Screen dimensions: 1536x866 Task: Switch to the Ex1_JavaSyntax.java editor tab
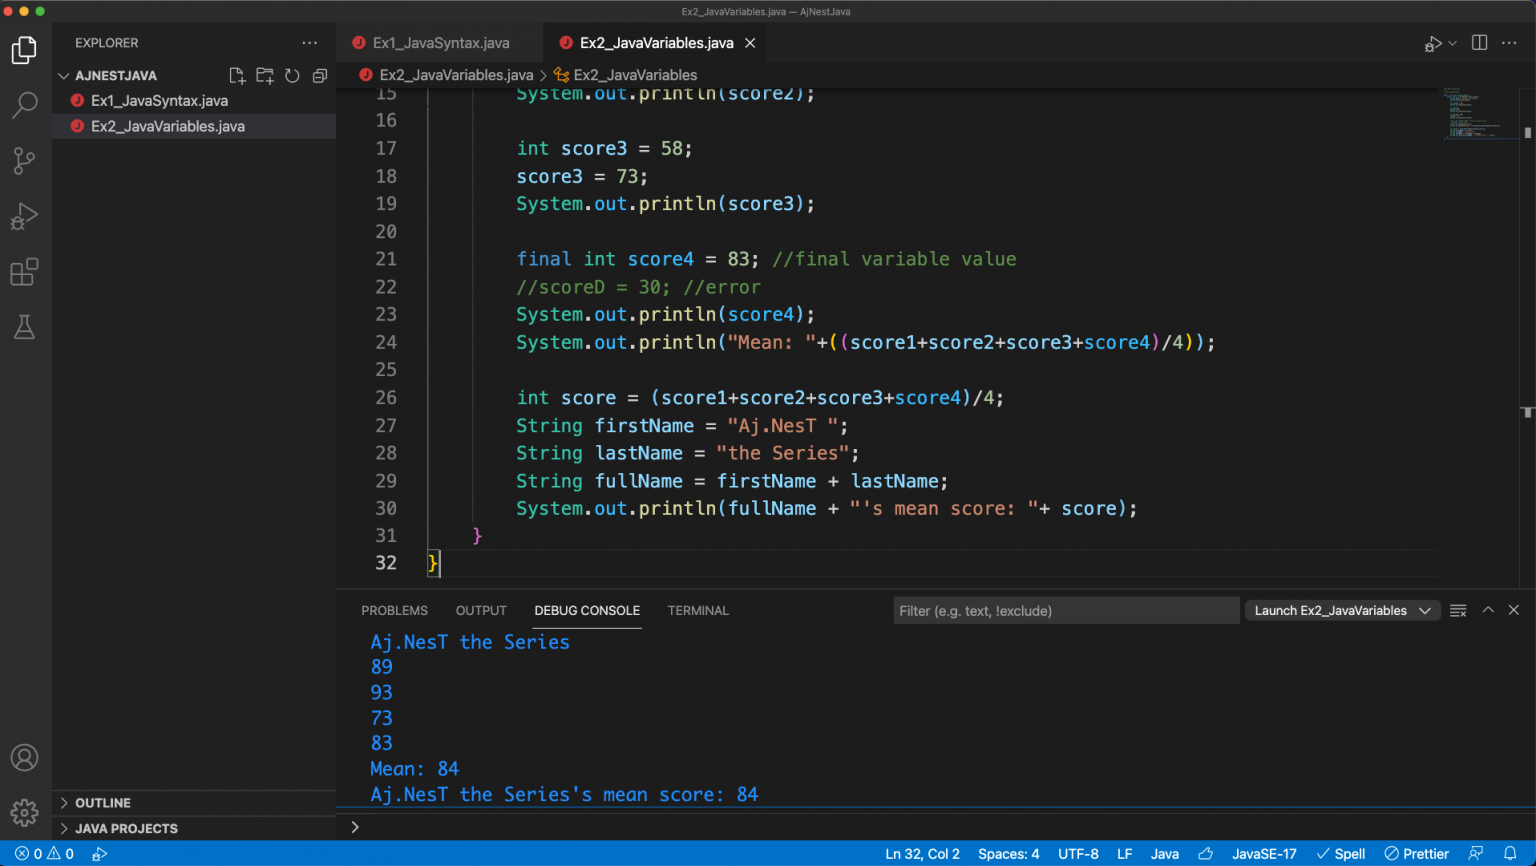click(x=440, y=43)
